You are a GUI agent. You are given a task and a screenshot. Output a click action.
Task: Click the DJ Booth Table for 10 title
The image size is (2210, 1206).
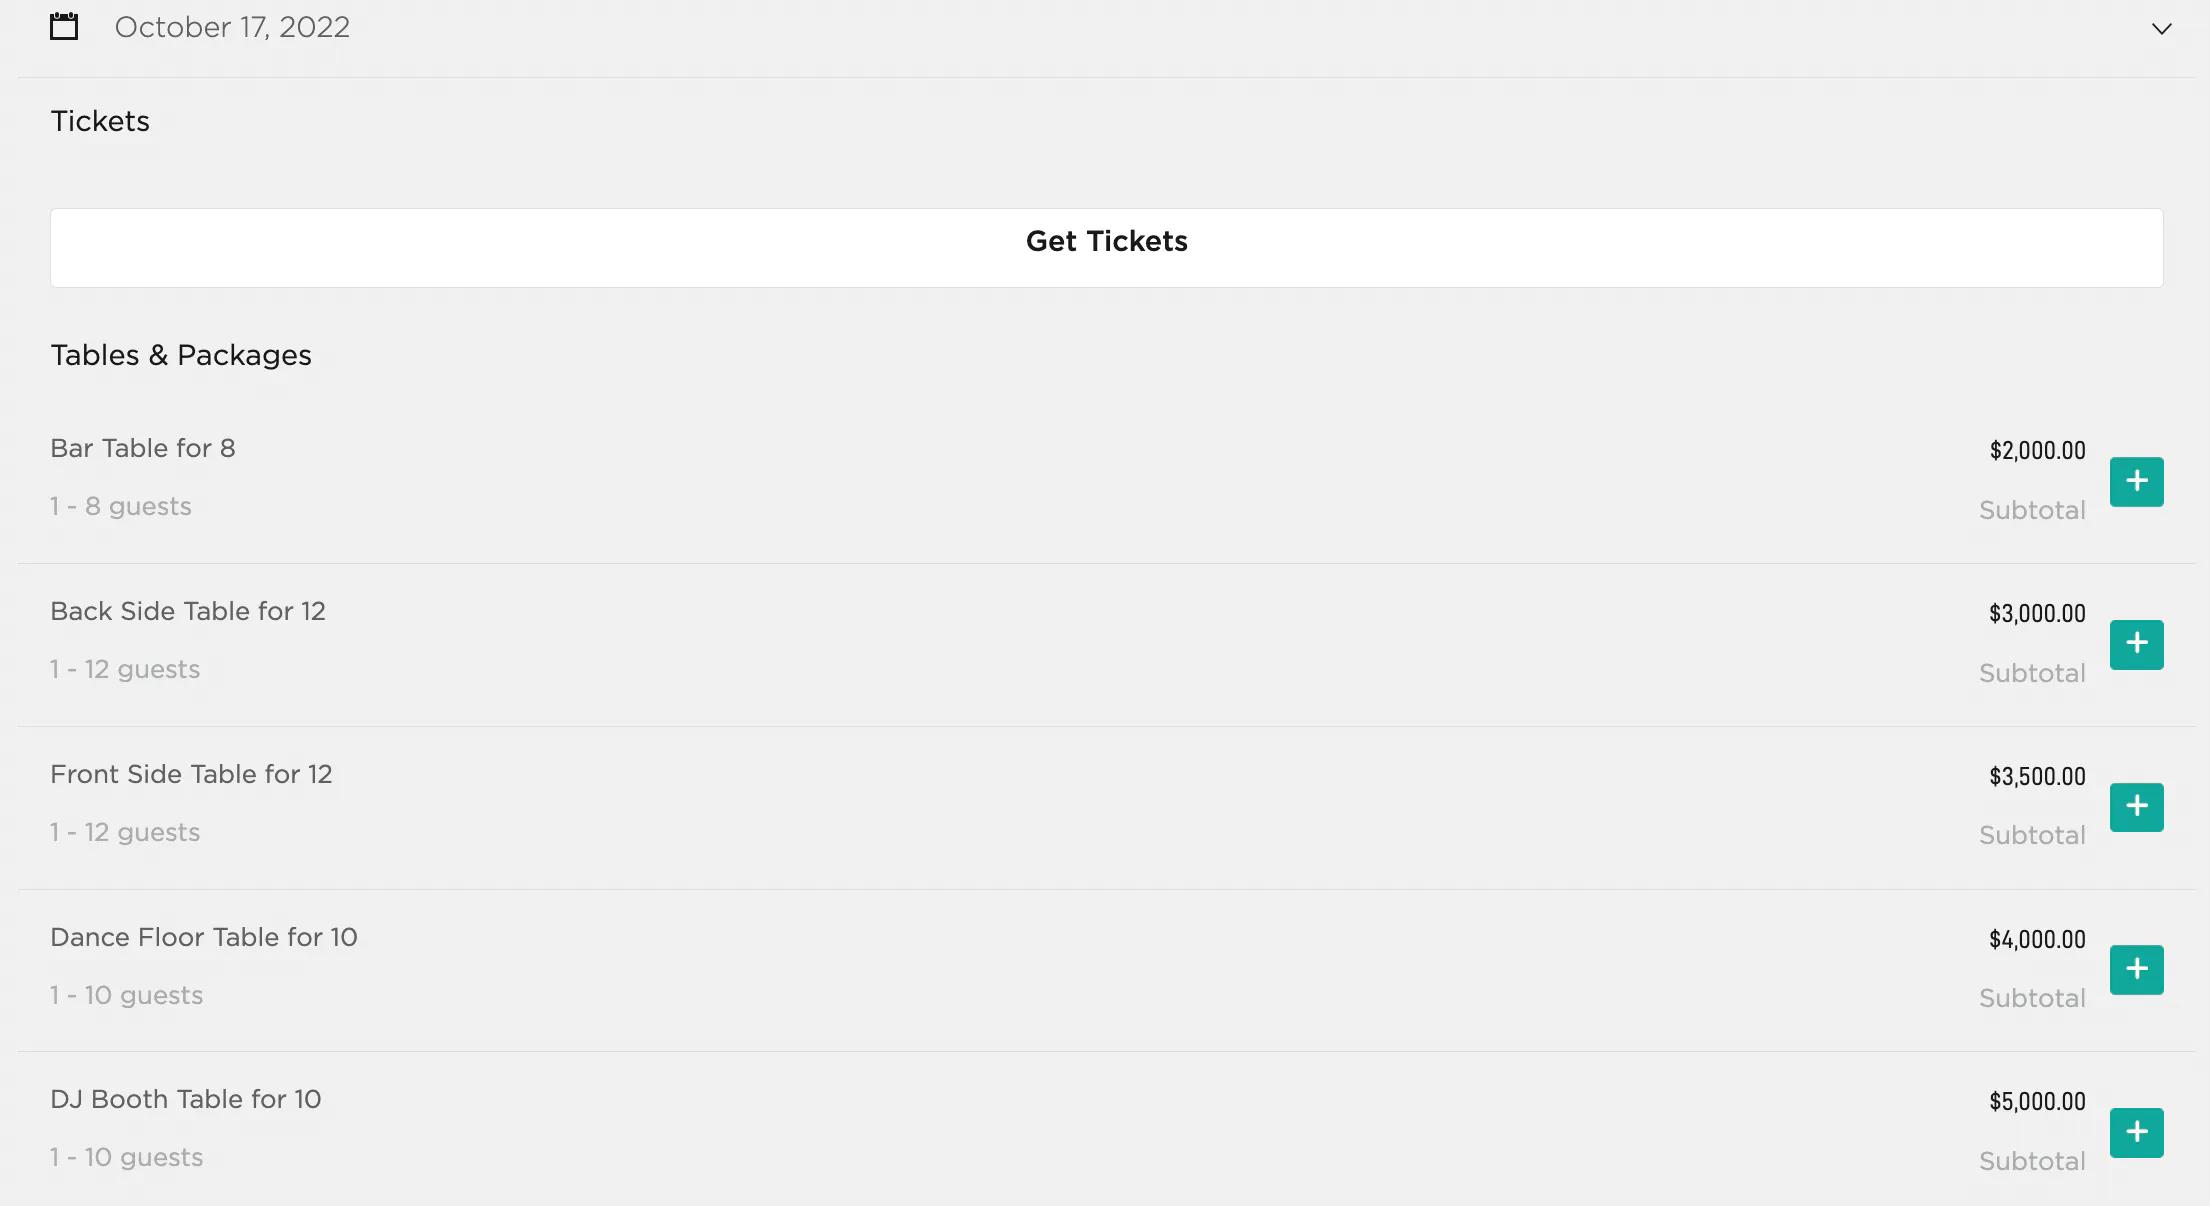(x=186, y=1099)
